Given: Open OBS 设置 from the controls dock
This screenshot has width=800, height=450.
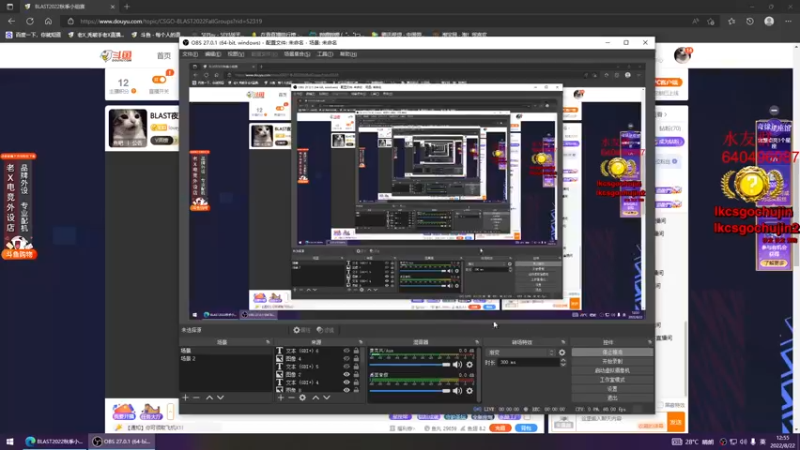Looking at the screenshot, I should point(612,389).
